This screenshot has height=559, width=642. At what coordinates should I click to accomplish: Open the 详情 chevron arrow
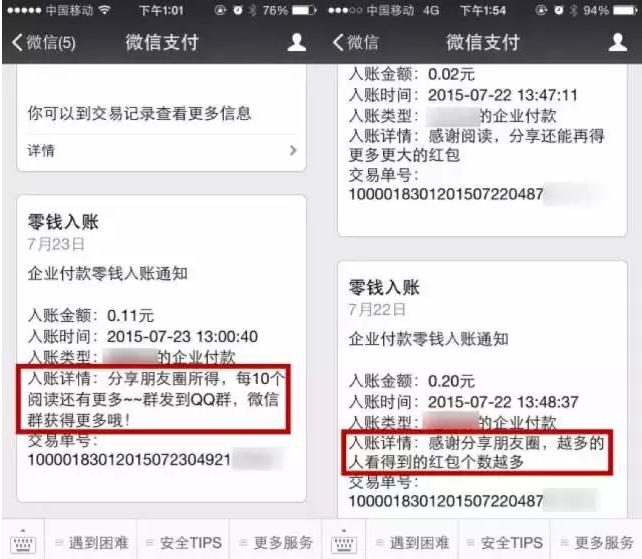(x=293, y=150)
